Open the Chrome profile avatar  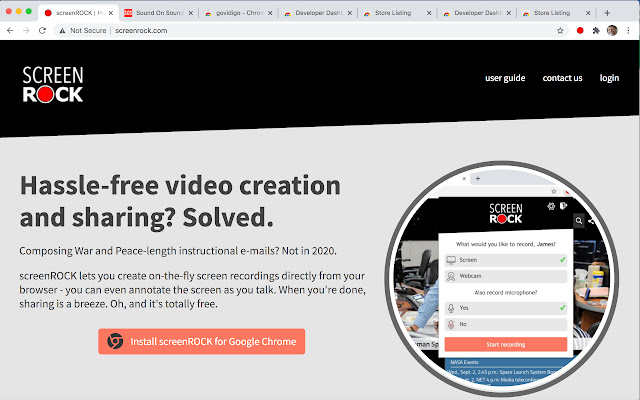(612, 31)
